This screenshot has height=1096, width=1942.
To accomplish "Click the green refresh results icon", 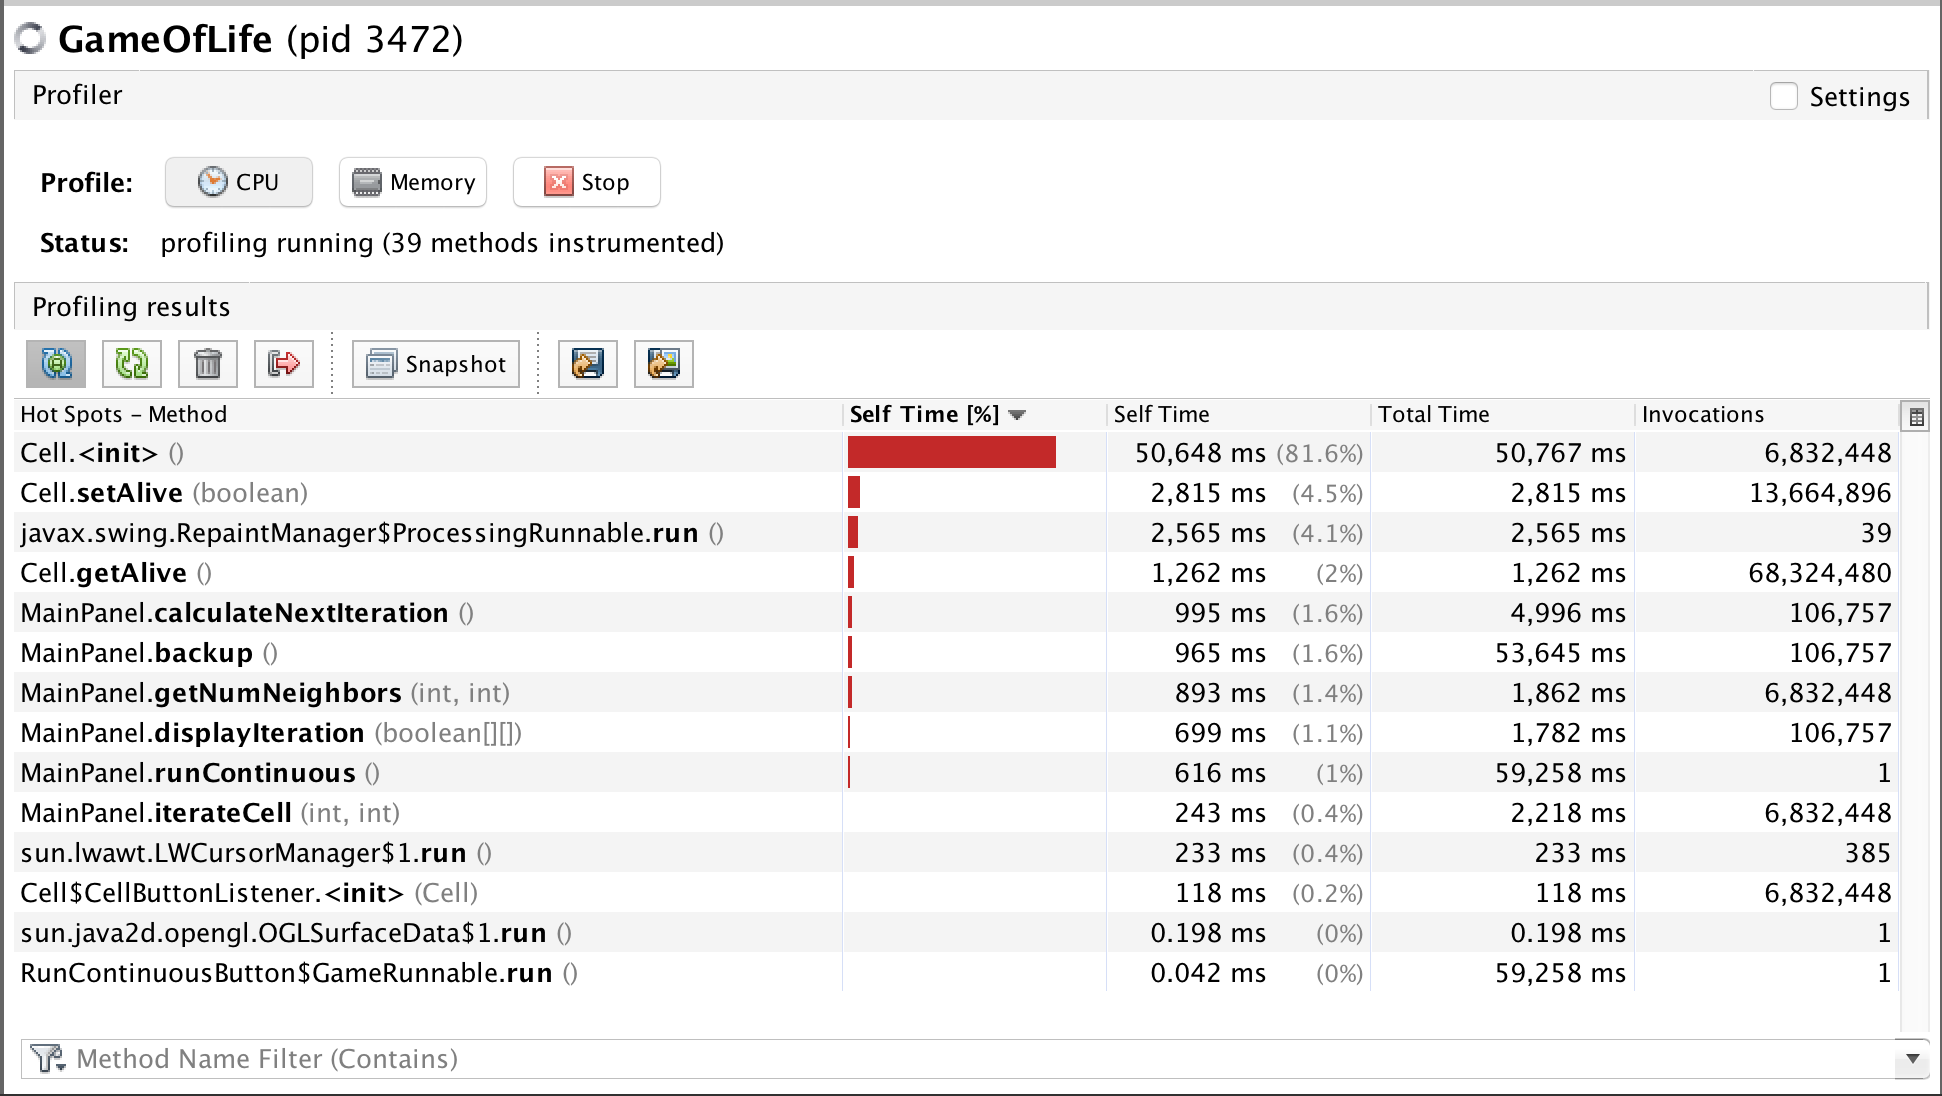I will (x=132, y=364).
